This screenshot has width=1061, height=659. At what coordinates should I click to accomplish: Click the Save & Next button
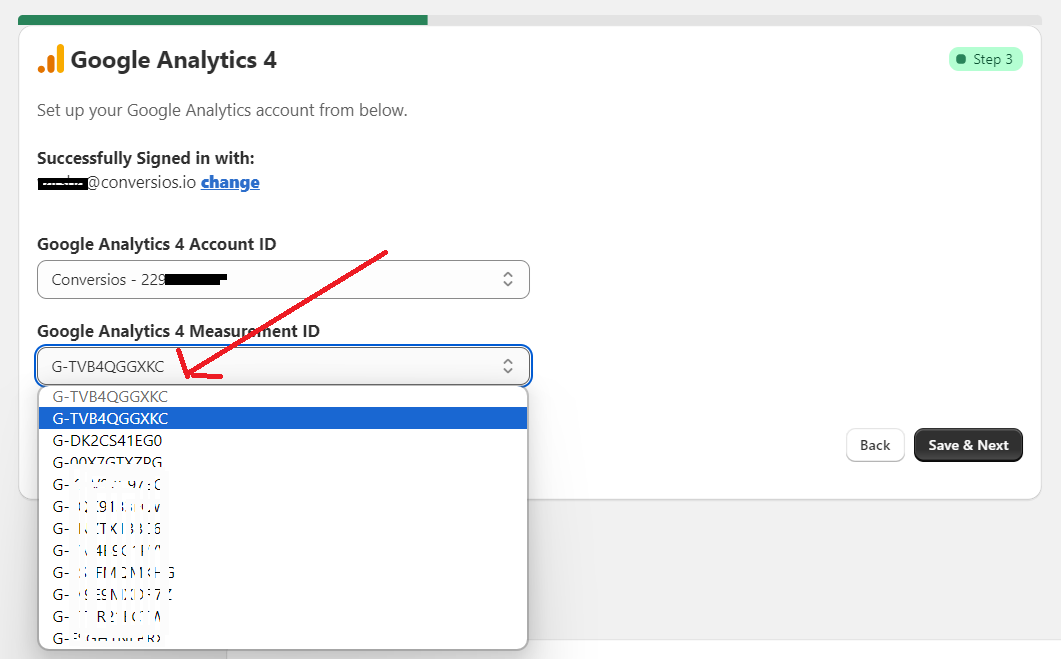(968, 445)
